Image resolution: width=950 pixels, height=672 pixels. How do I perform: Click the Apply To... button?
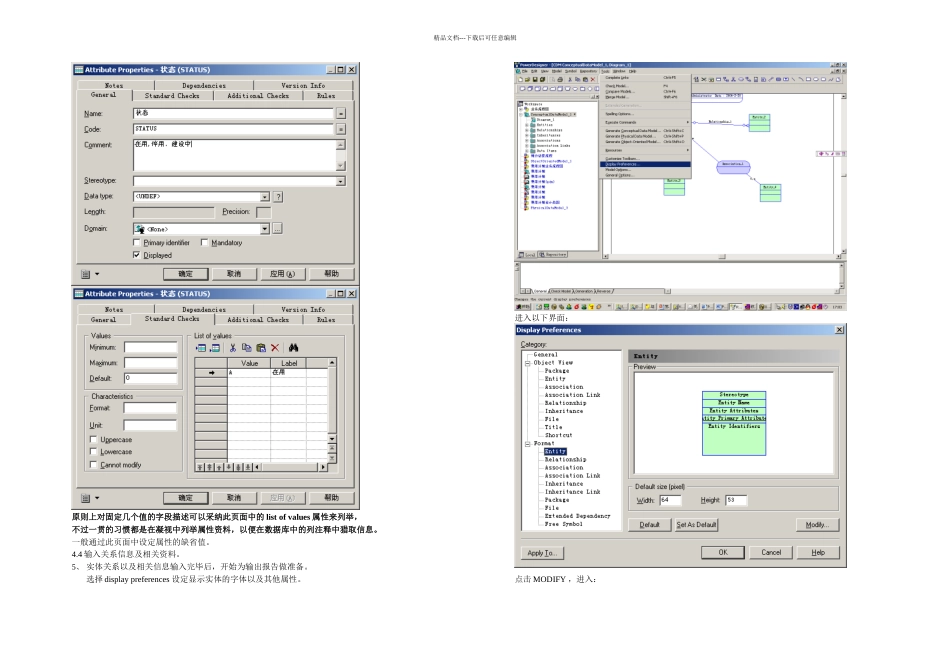click(542, 553)
